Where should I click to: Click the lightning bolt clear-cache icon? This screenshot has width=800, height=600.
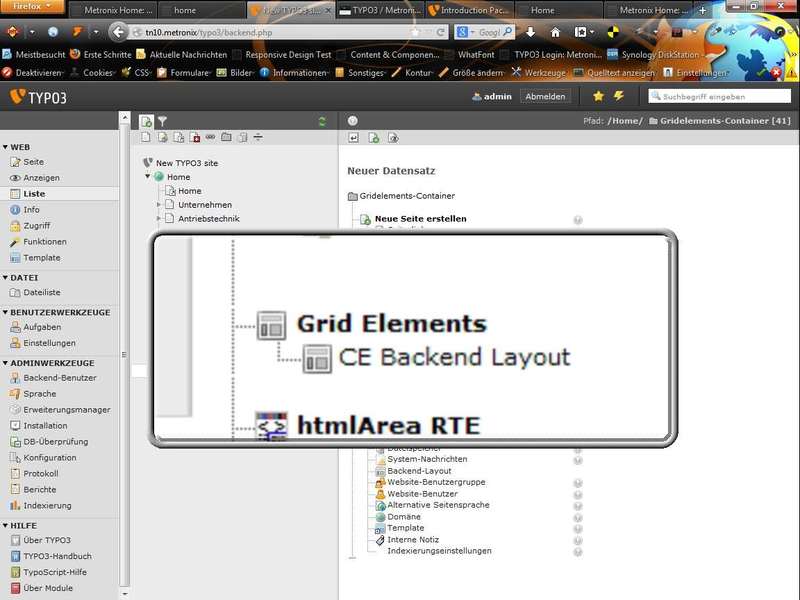(x=619, y=96)
